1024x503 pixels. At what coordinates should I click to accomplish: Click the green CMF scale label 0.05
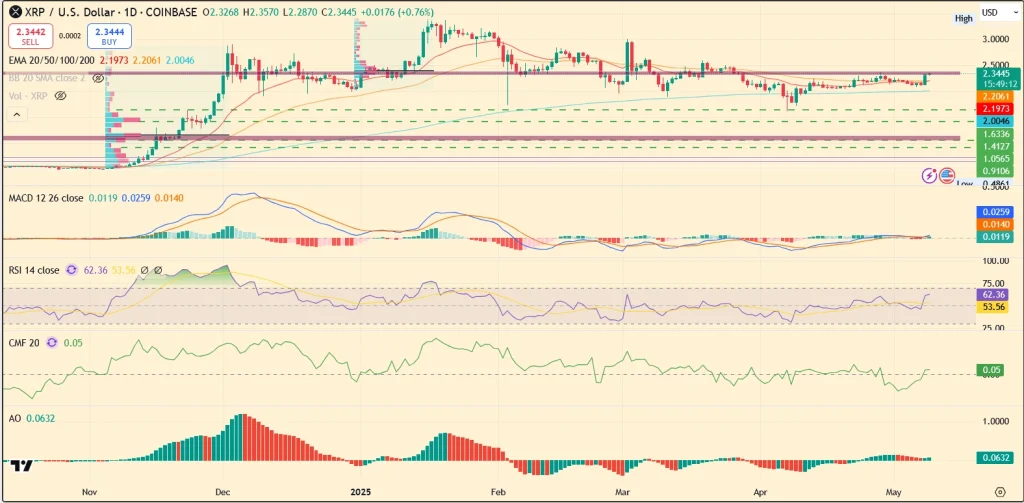coord(993,370)
